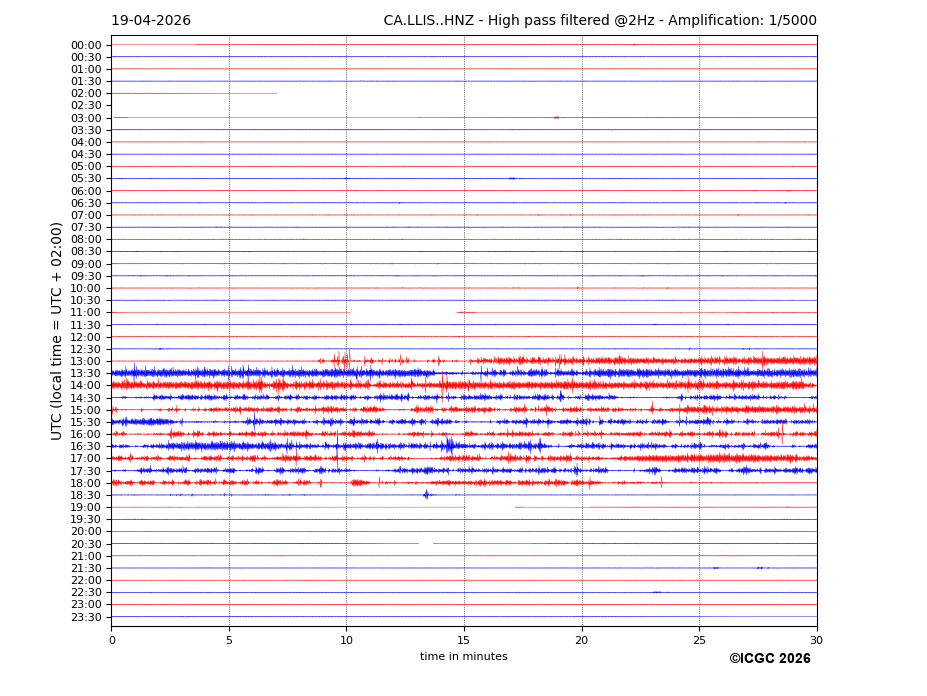Select the 13:00 time row label
This screenshot has width=927, height=696.
click(x=85, y=361)
